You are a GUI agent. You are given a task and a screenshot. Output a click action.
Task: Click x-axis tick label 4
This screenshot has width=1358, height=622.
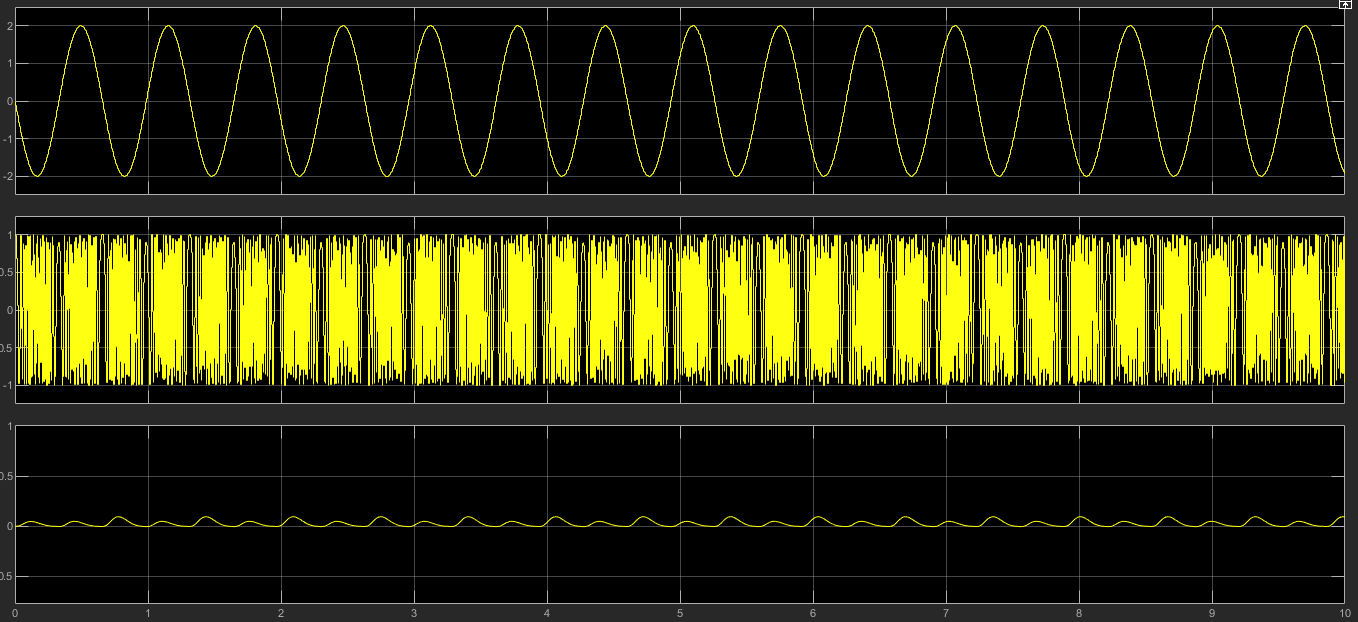pyautogui.click(x=547, y=612)
